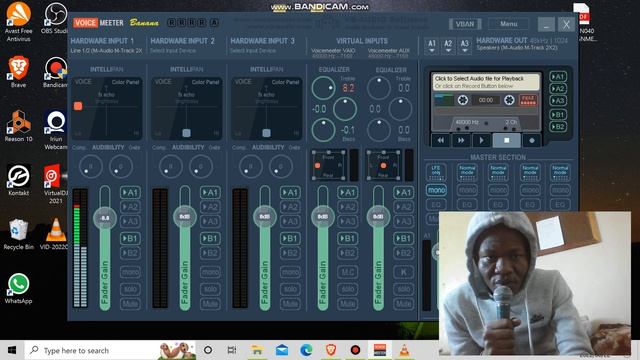The height and width of the screenshot is (360, 640).
Task: Stop the cassette recorder
Action: coord(507,140)
